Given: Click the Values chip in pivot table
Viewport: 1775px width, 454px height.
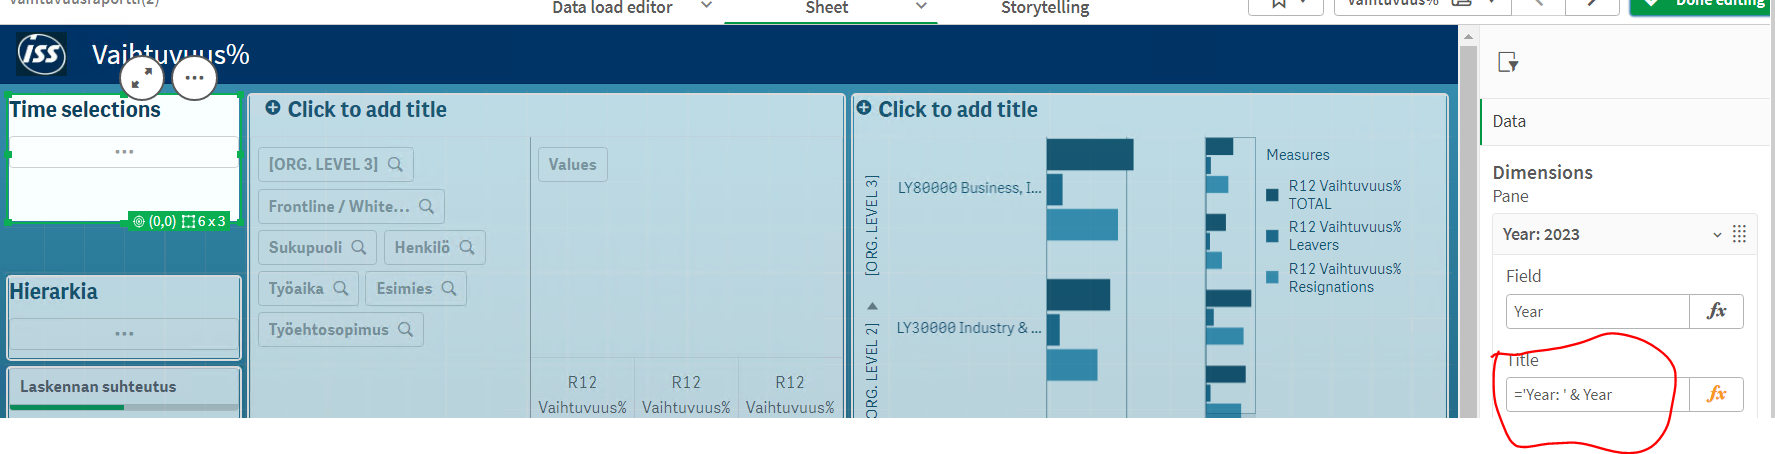Looking at the screenshot, I should [572, 164].
